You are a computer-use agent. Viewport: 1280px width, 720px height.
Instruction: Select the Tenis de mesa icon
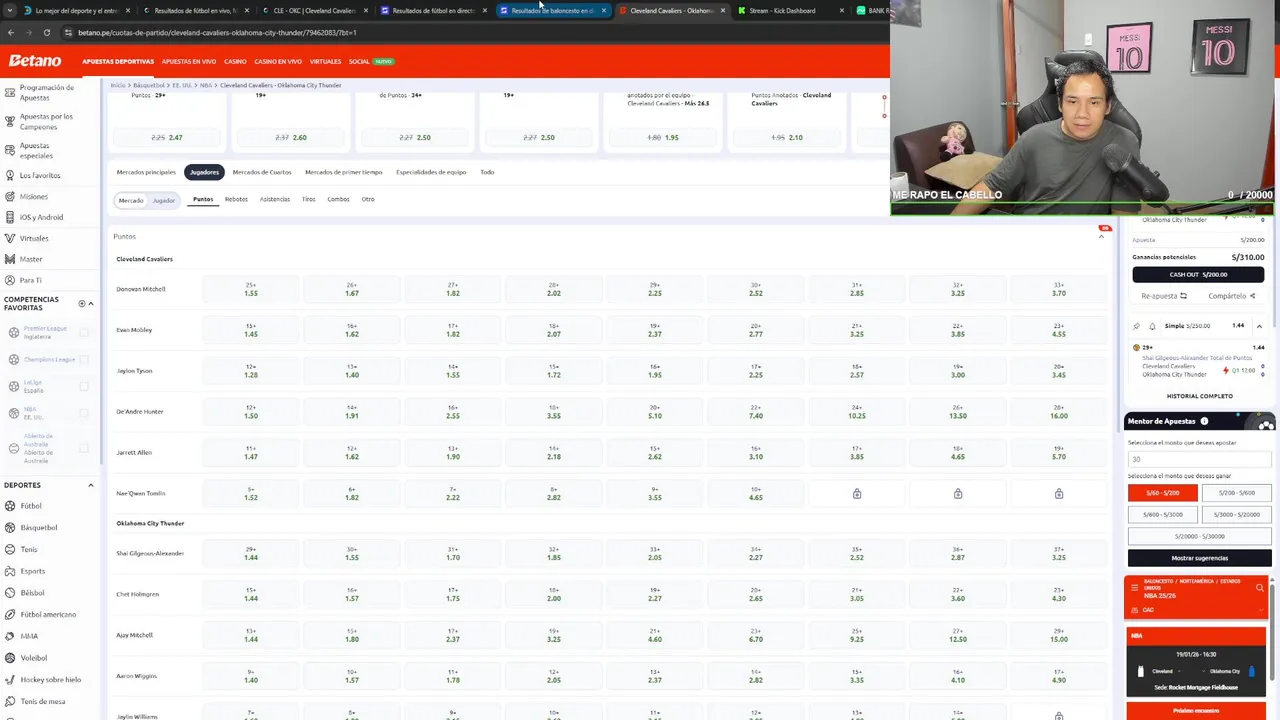tap(9, 701)
